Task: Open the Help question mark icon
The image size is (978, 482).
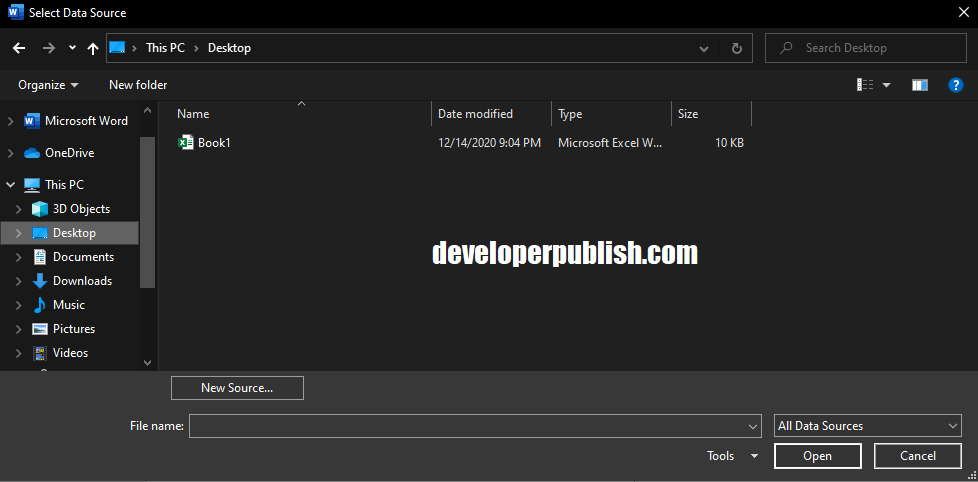Action: click(x=956, y=85)
